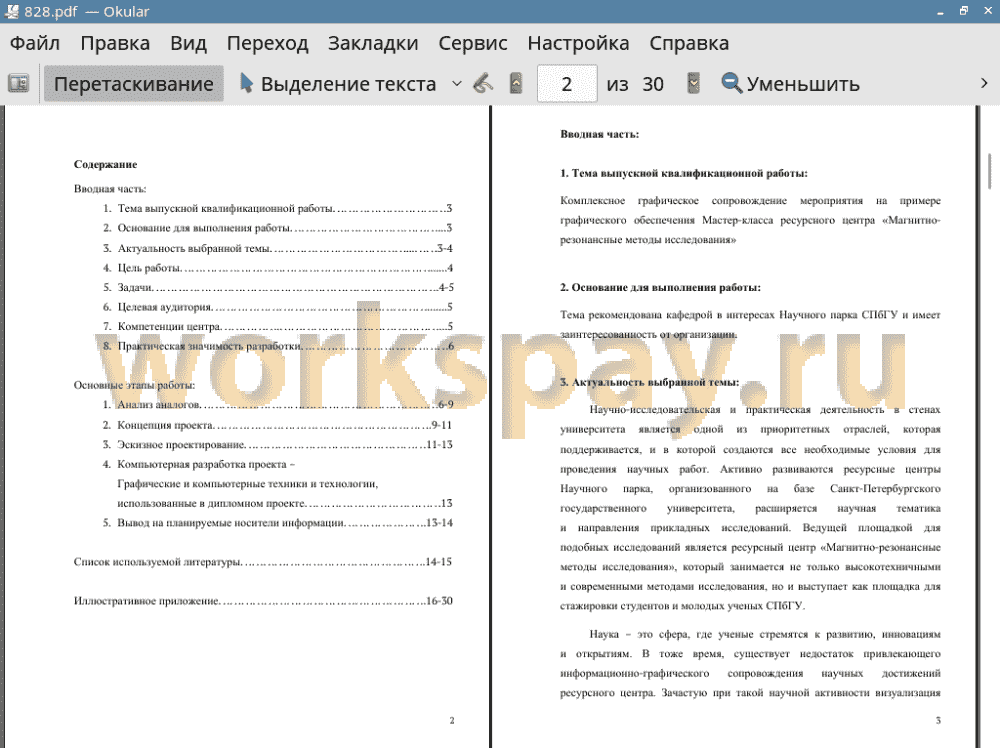This screenshot has width=1000, height=748.
Task: Click the entry Список используемой литературы
Action: (x=263, y=562)
